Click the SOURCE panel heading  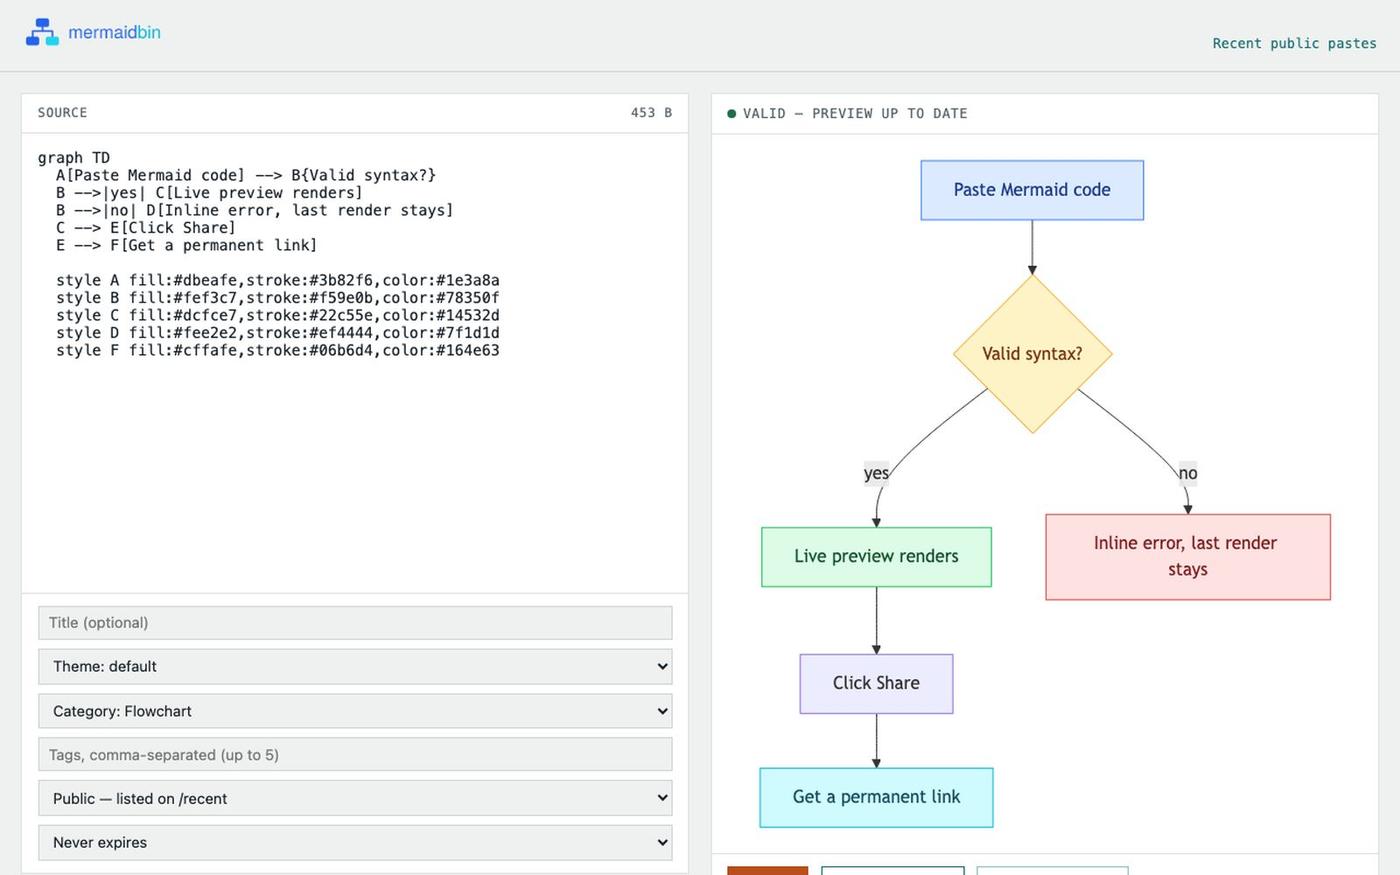point(62,113)
